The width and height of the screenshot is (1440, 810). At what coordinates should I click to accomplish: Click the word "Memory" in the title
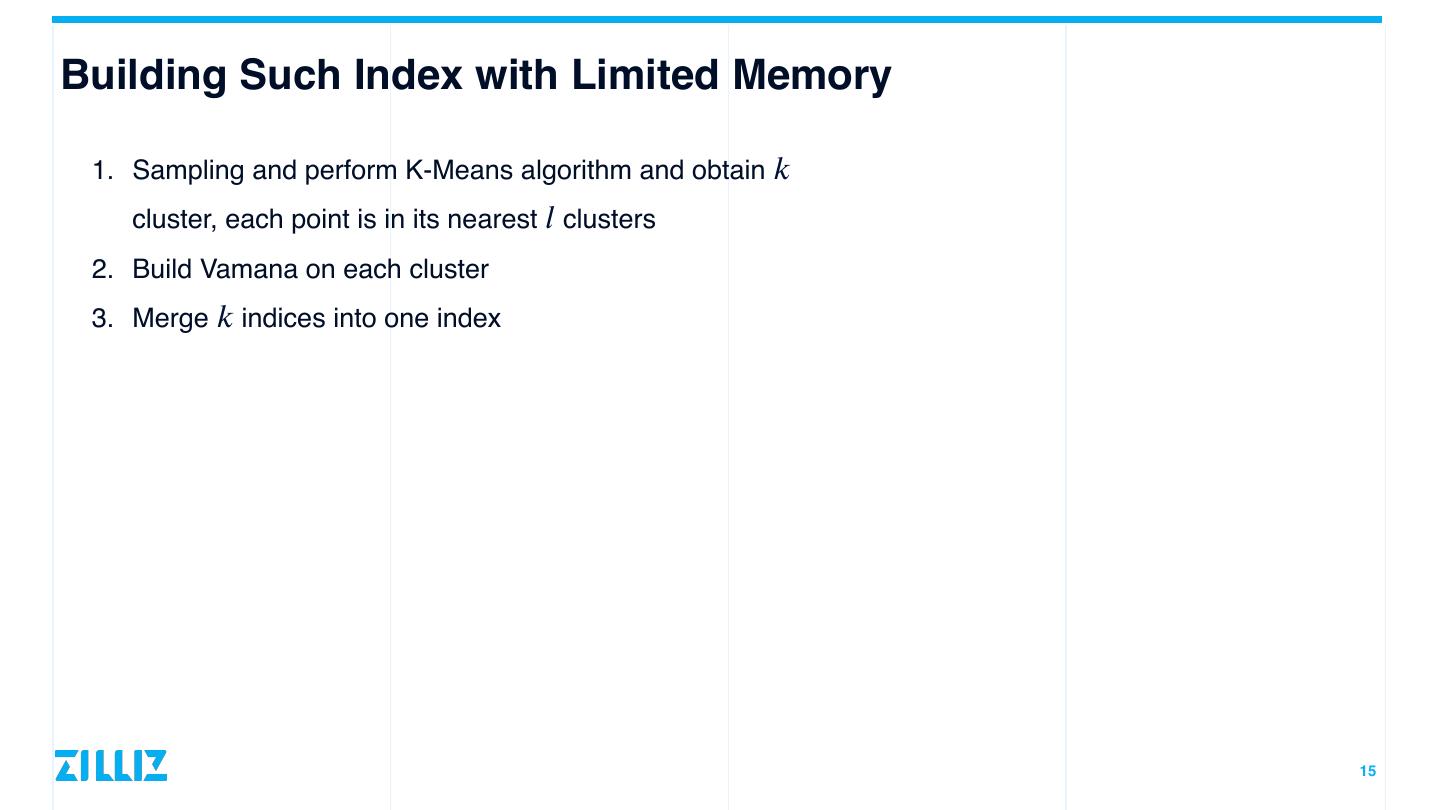point(811,76)
